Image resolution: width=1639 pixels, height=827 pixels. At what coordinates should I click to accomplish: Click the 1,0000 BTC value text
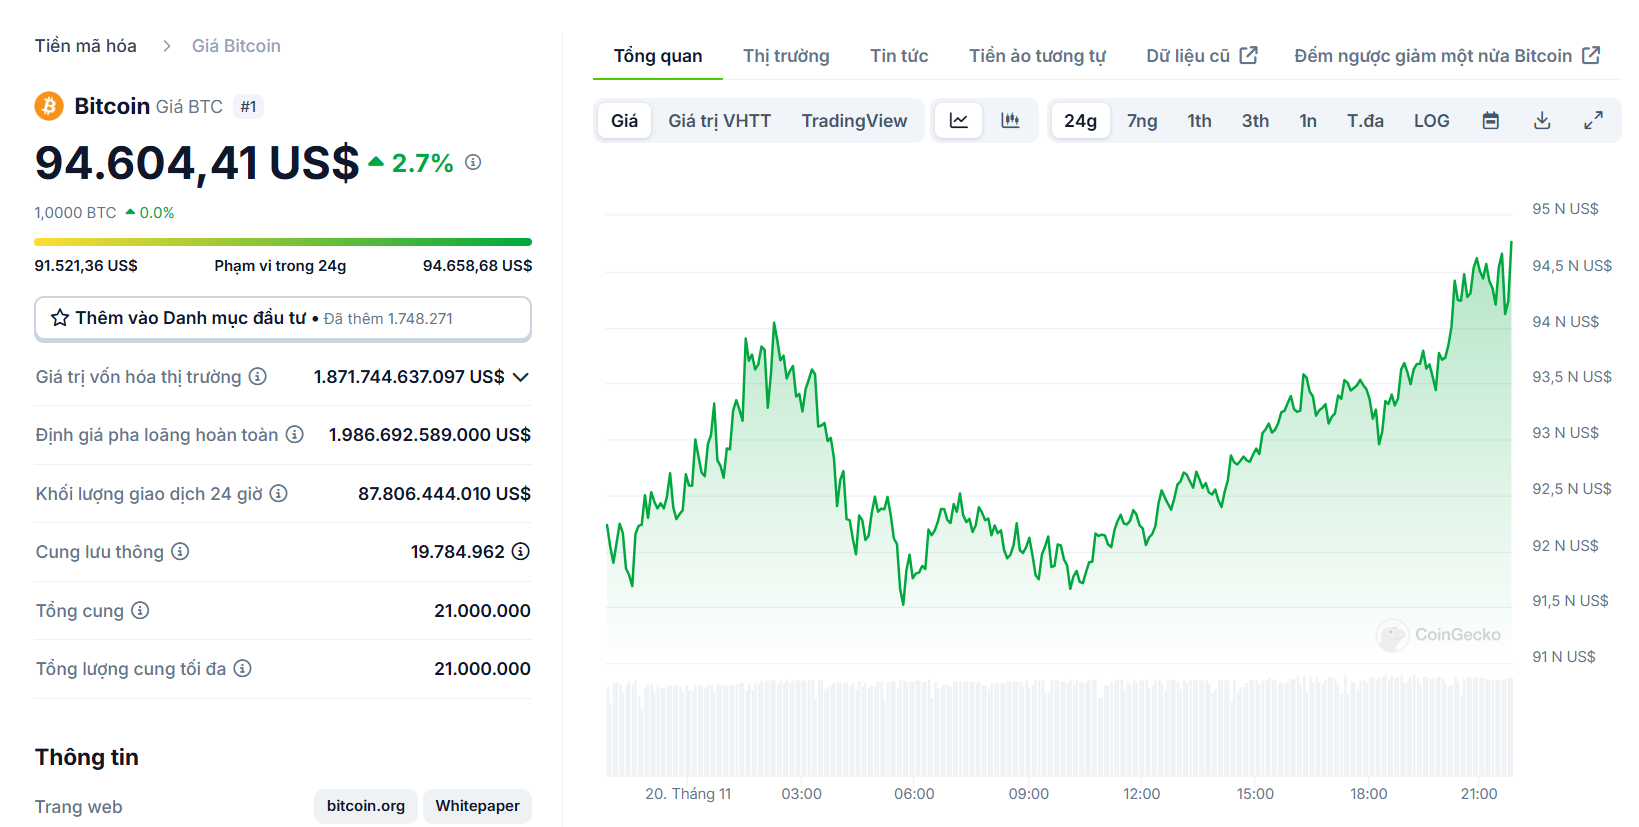tap(76, 213)
